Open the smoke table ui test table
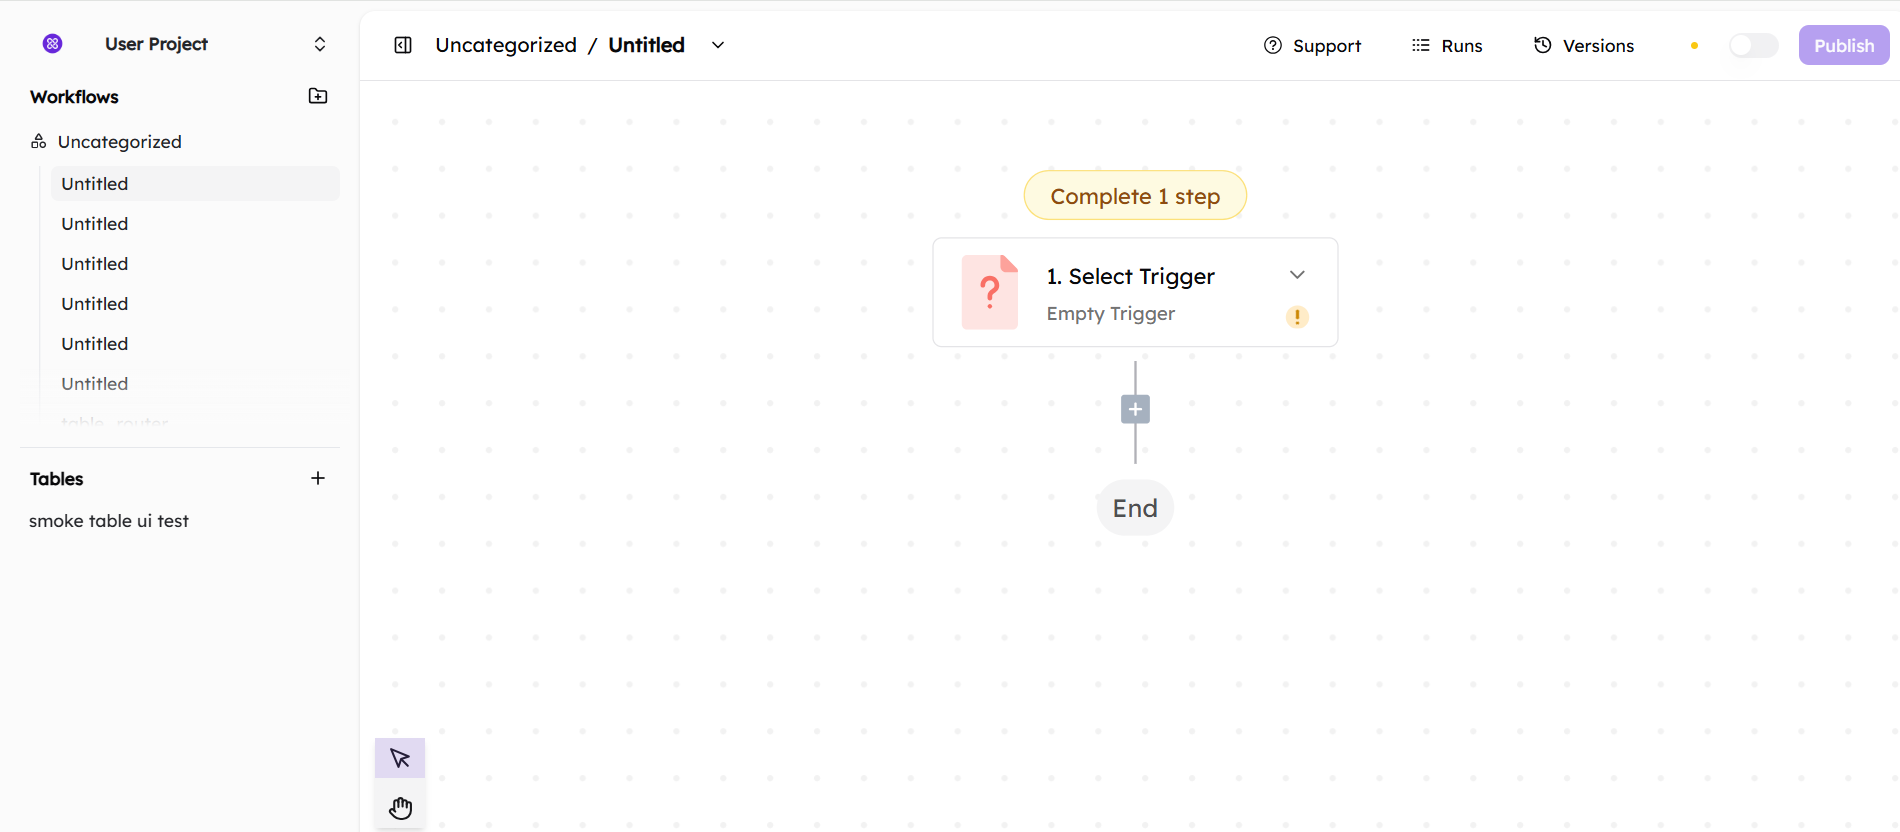This screenshot has width=1900, height=832. pyautogui.click(x=109, y=521)
